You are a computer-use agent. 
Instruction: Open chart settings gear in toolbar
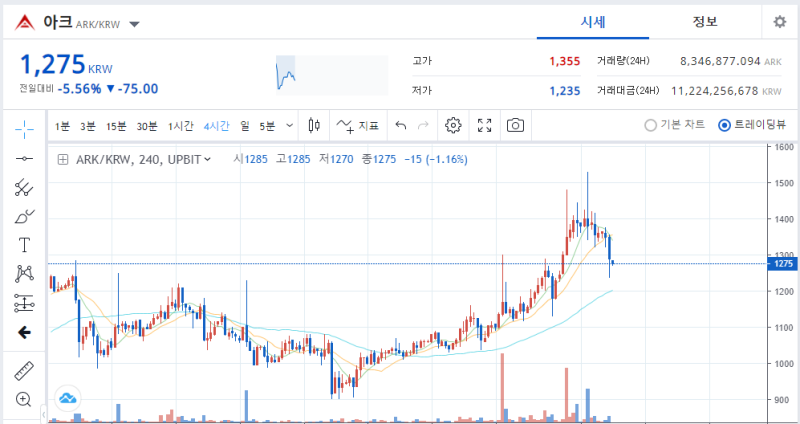click(x=453, y=125)
